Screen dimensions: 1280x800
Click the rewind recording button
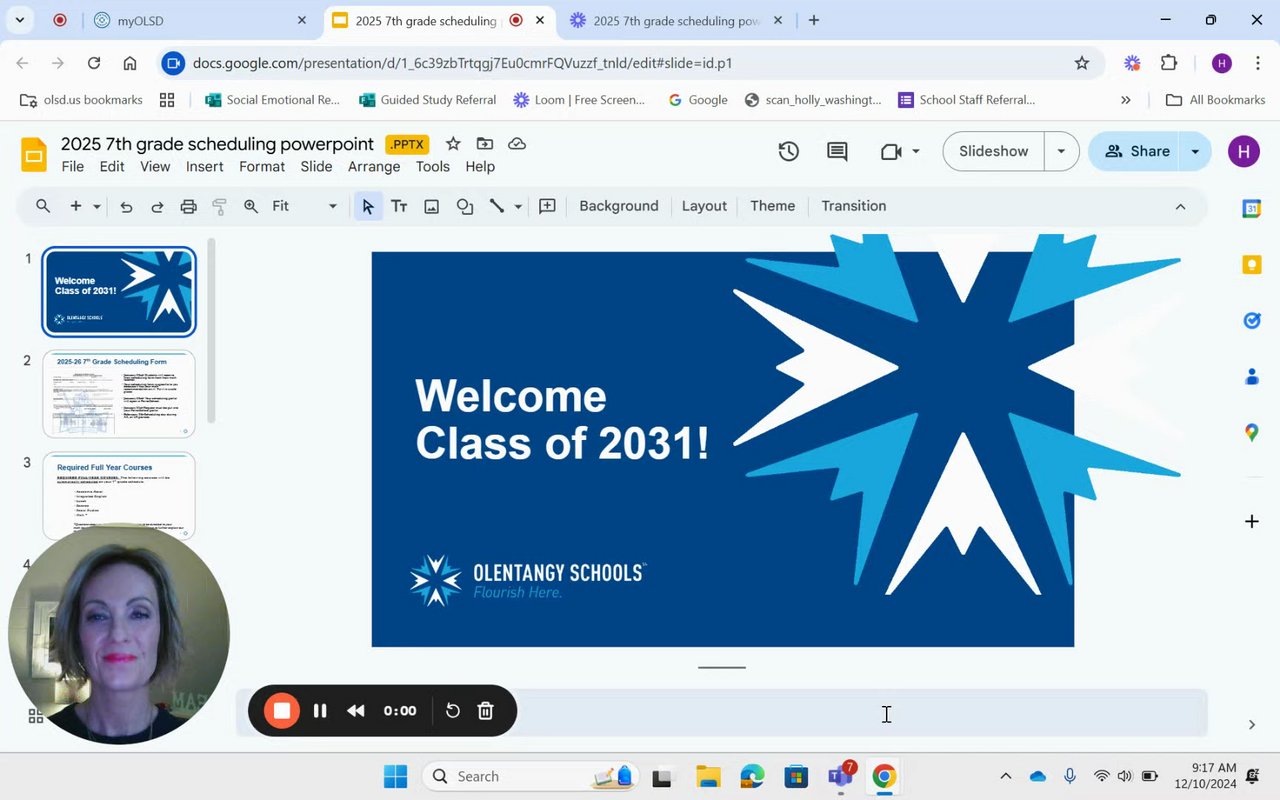click(356, 711)
